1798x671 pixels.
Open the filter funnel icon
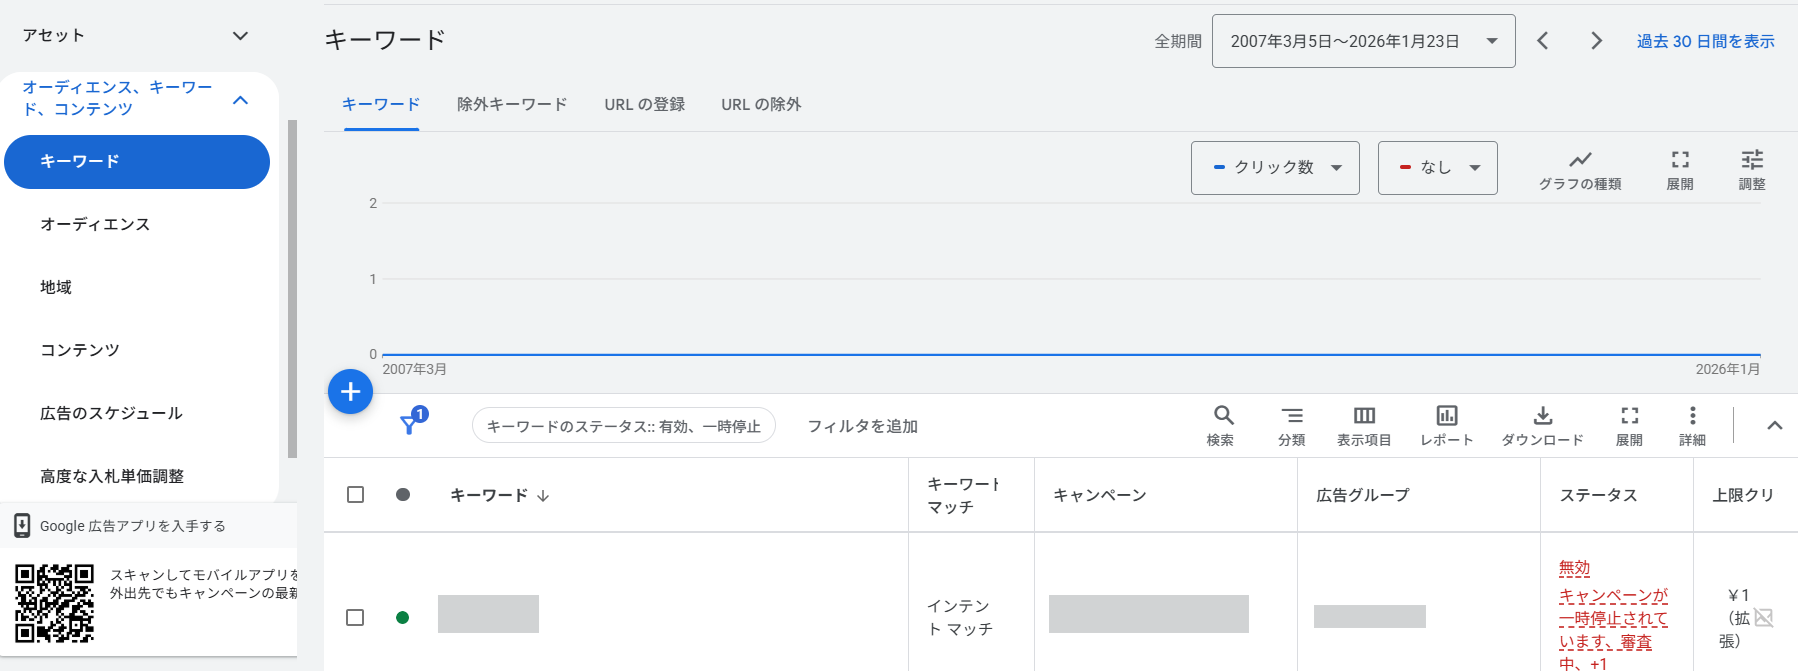click(410, 424)
